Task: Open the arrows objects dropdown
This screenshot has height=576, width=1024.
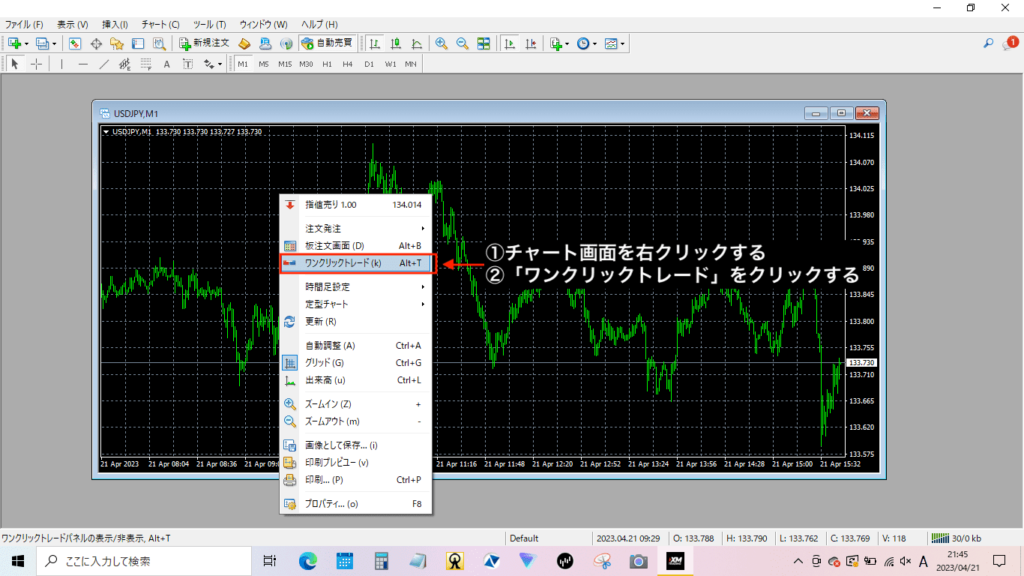Action: click(212, 64)
